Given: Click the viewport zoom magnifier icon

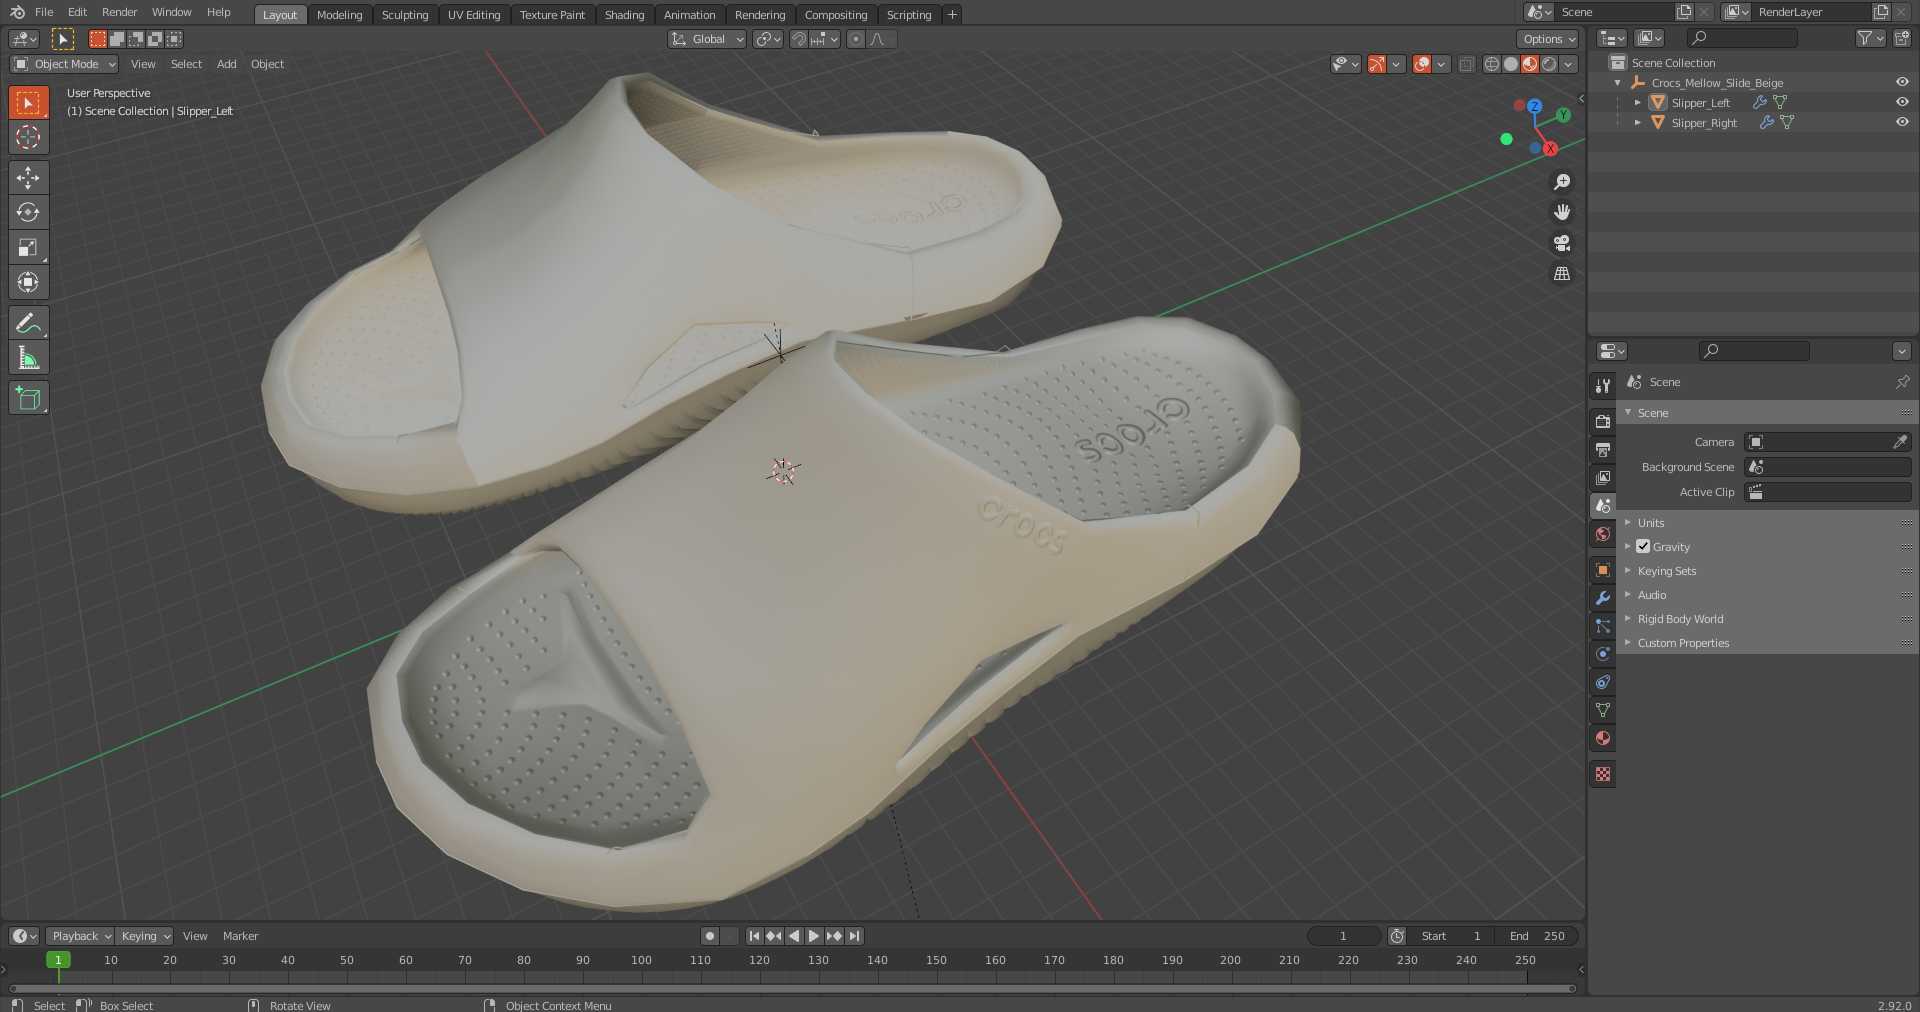Looking at the screenshot, I should (1561, 182).
